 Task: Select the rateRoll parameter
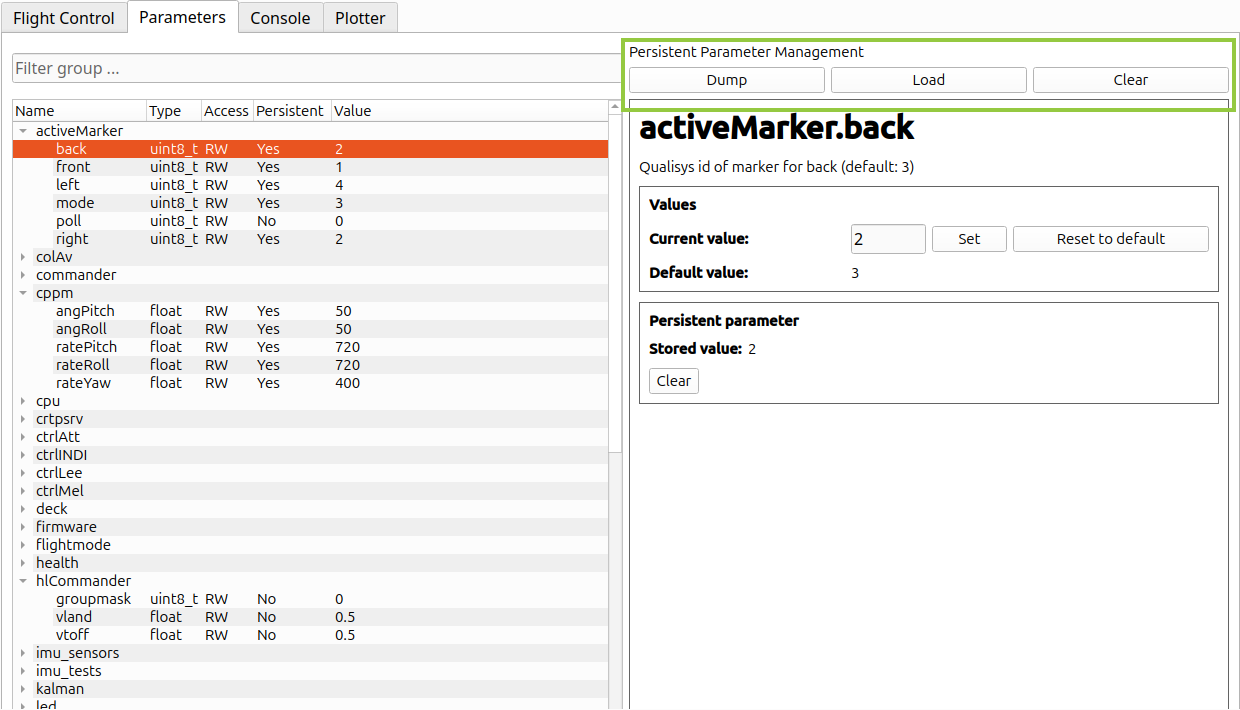coord(310,365)
